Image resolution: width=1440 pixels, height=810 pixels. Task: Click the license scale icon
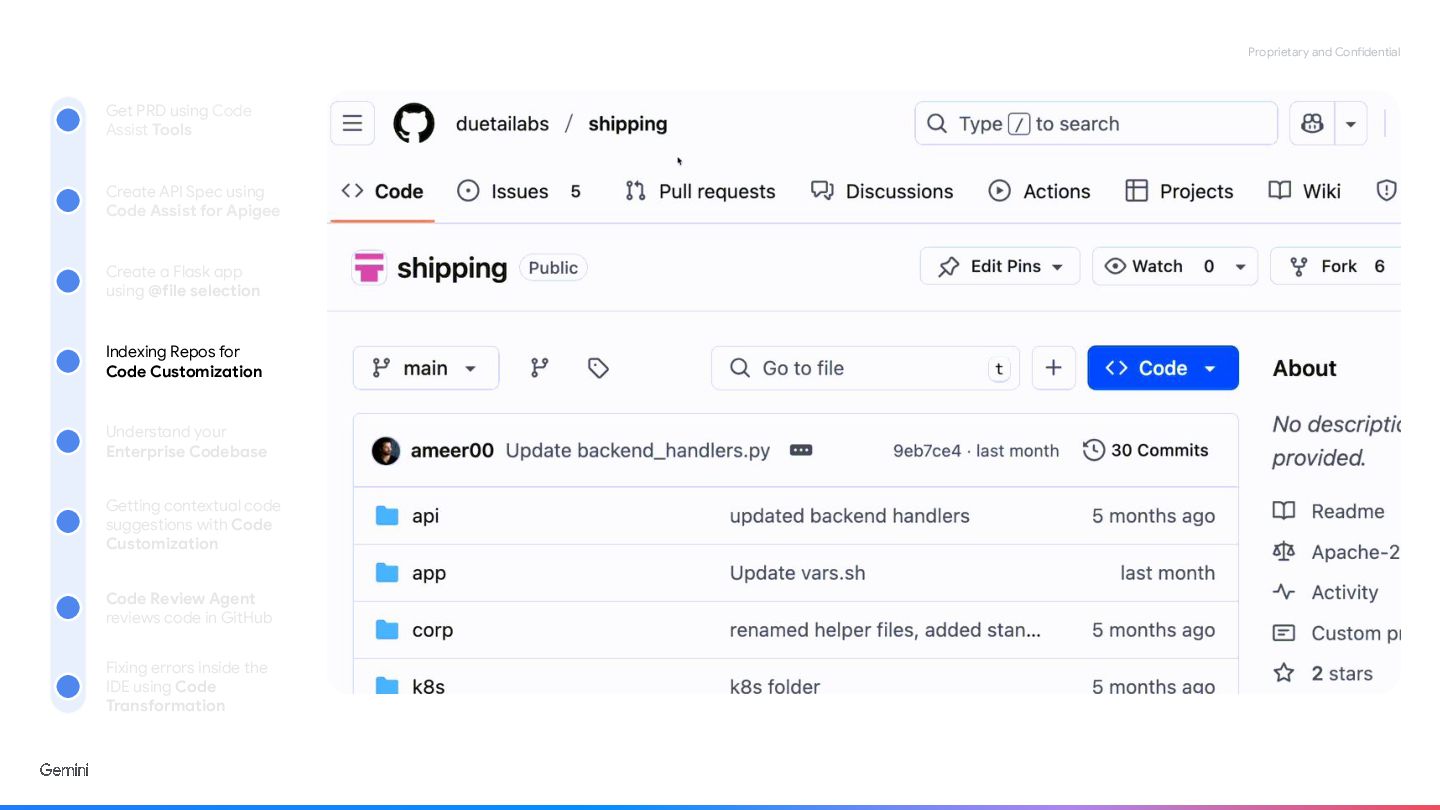point(1284,552)
